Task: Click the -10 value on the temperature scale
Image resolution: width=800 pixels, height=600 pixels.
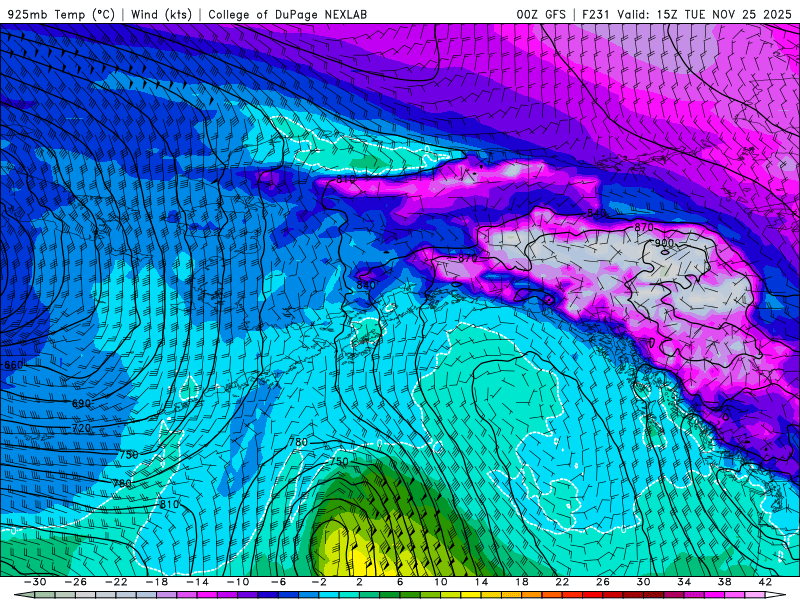Action: click(x=238, y=582)
